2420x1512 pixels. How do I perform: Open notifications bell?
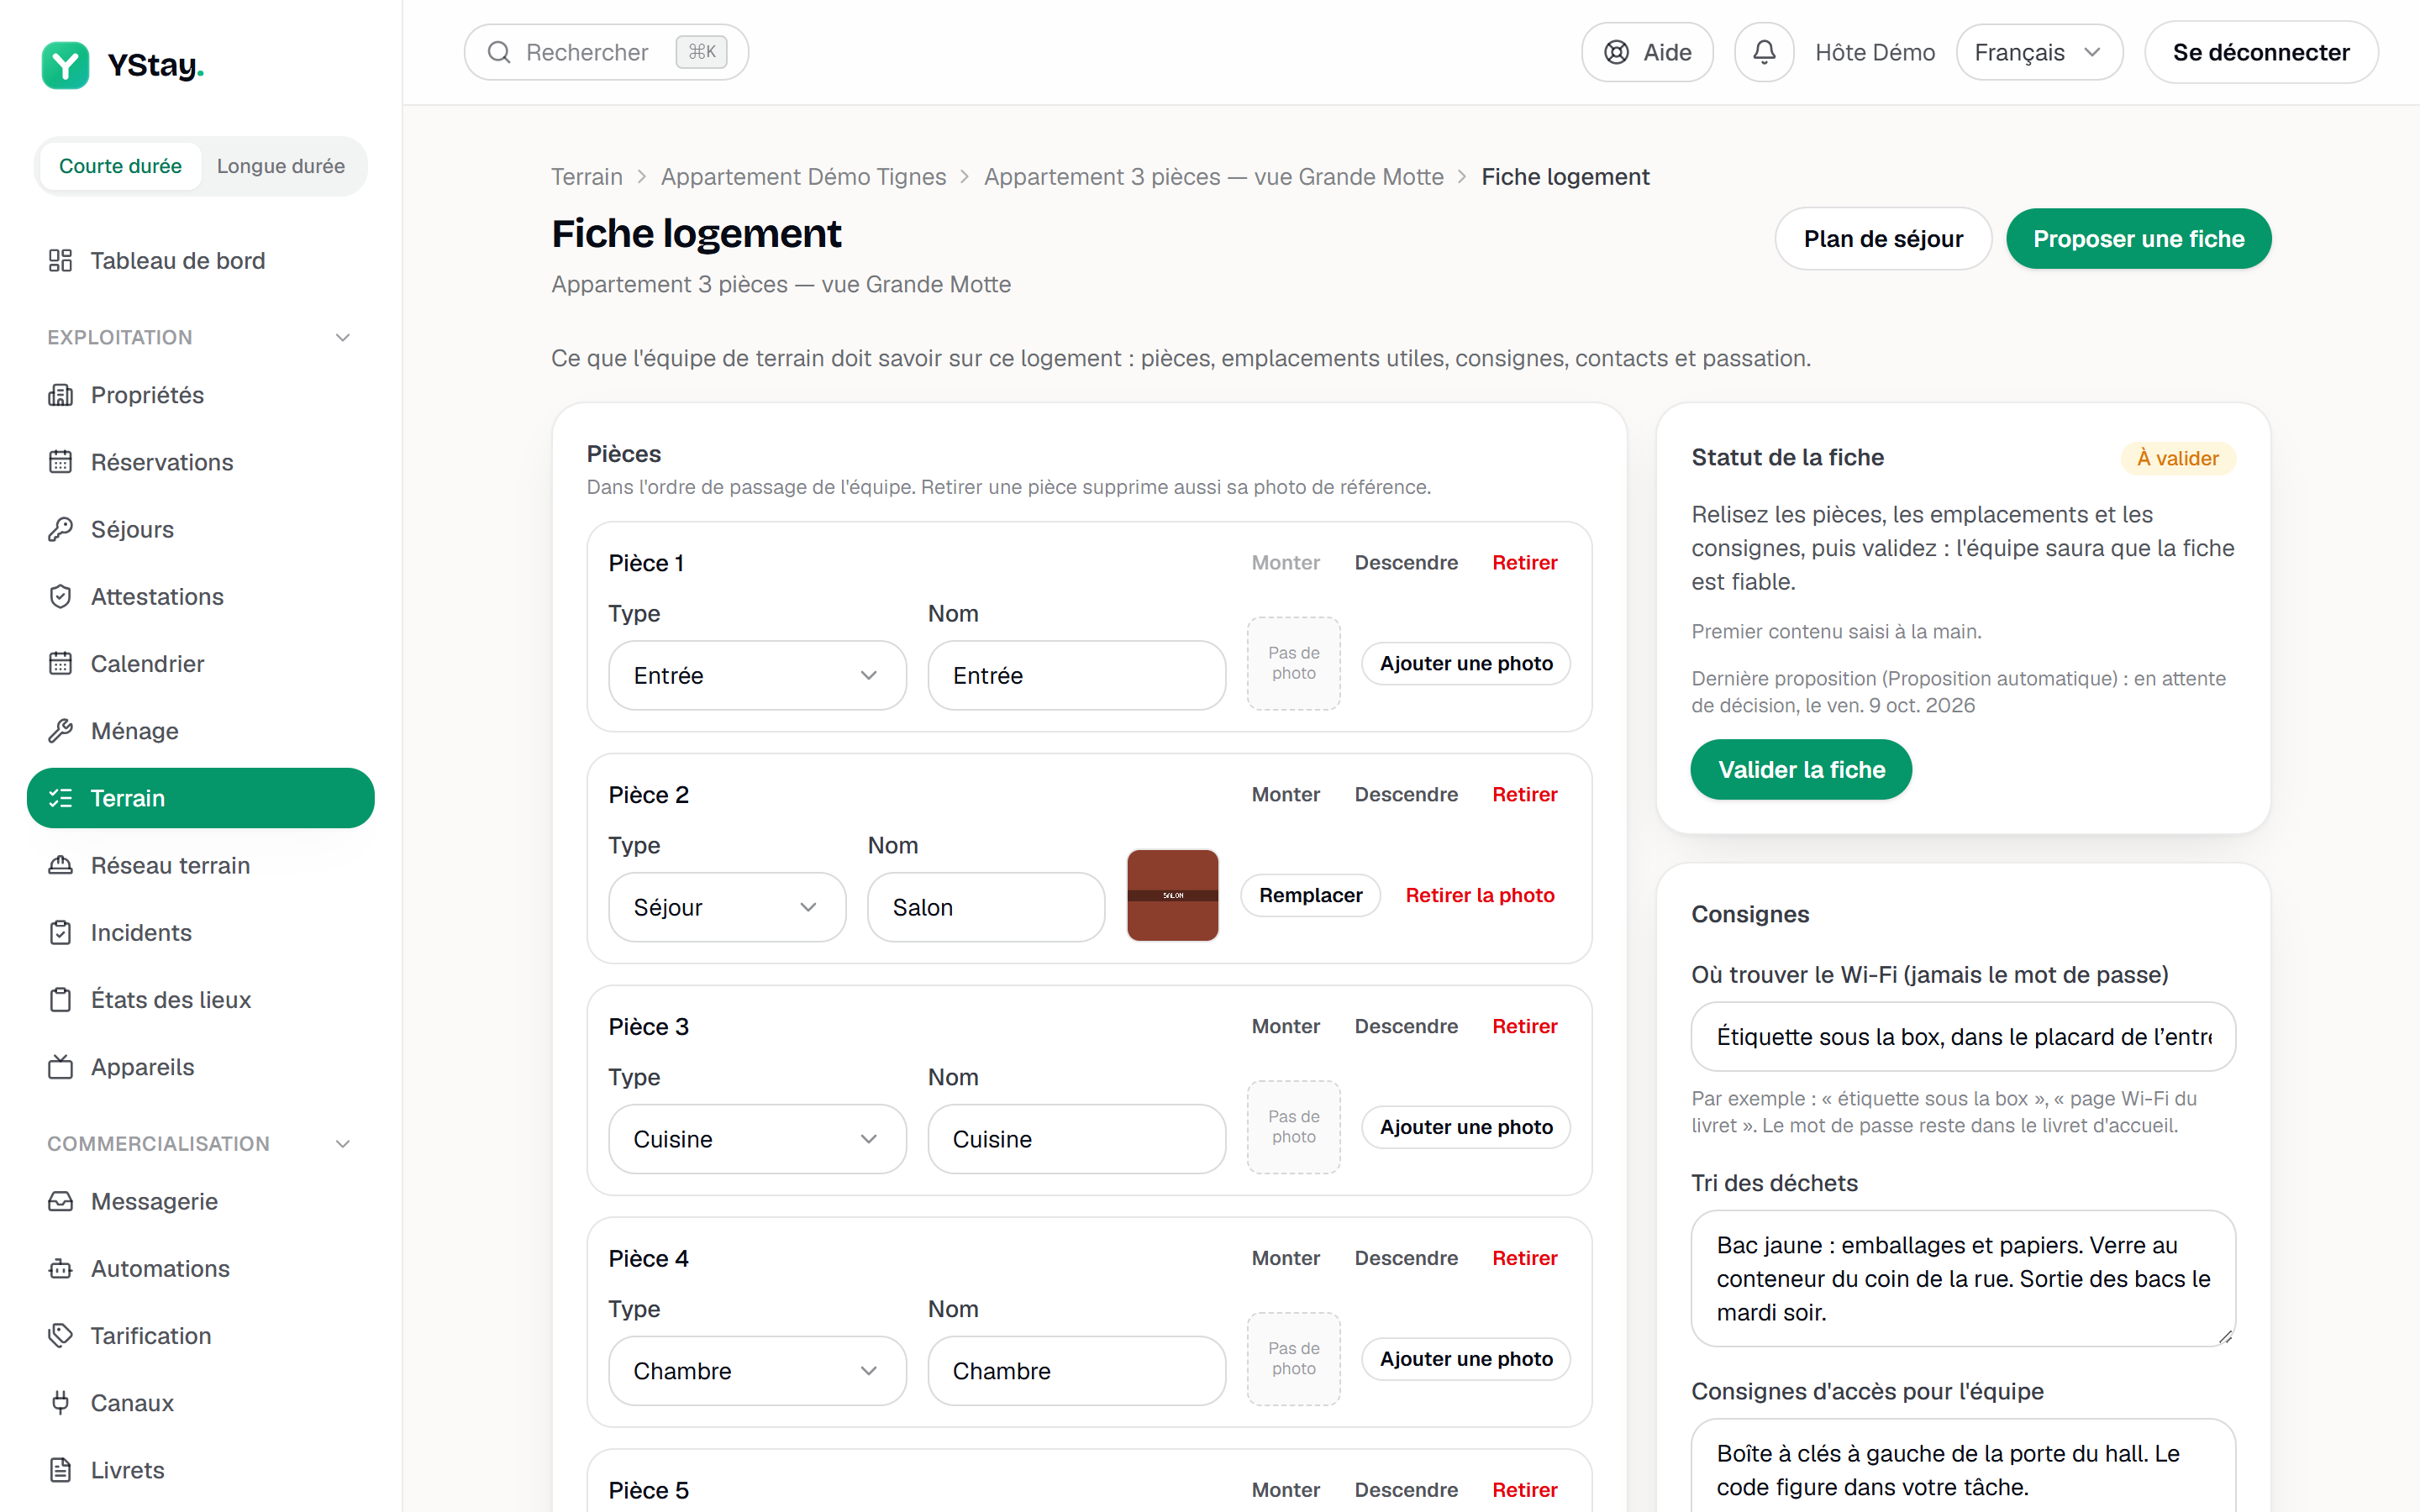(1764, 52)
